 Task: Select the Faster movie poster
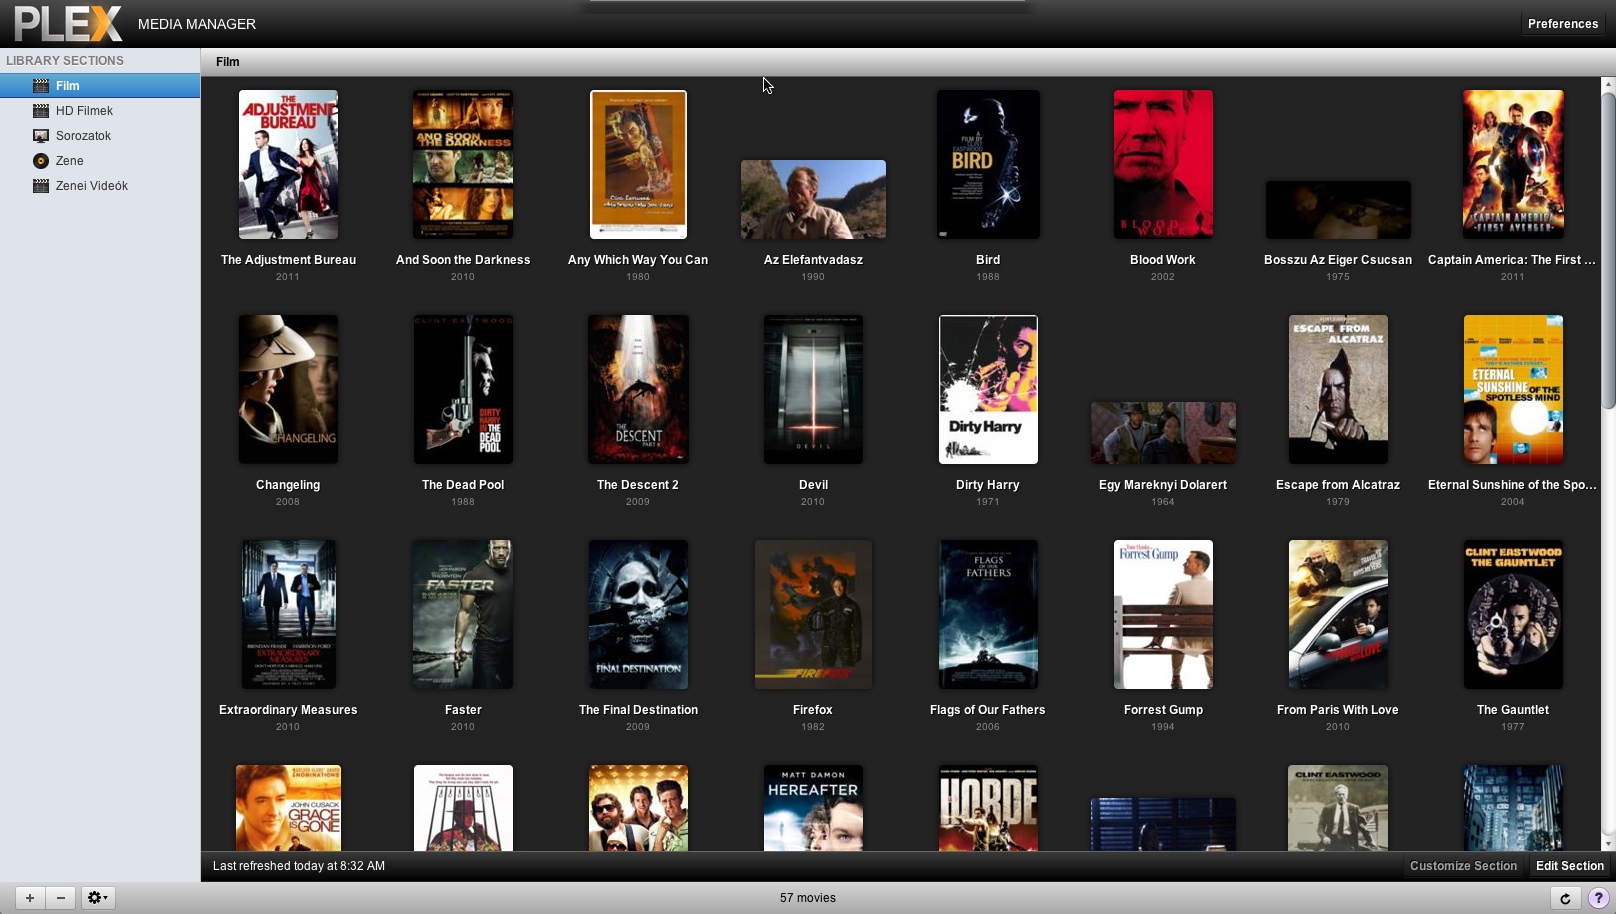[x=463, y=614]
